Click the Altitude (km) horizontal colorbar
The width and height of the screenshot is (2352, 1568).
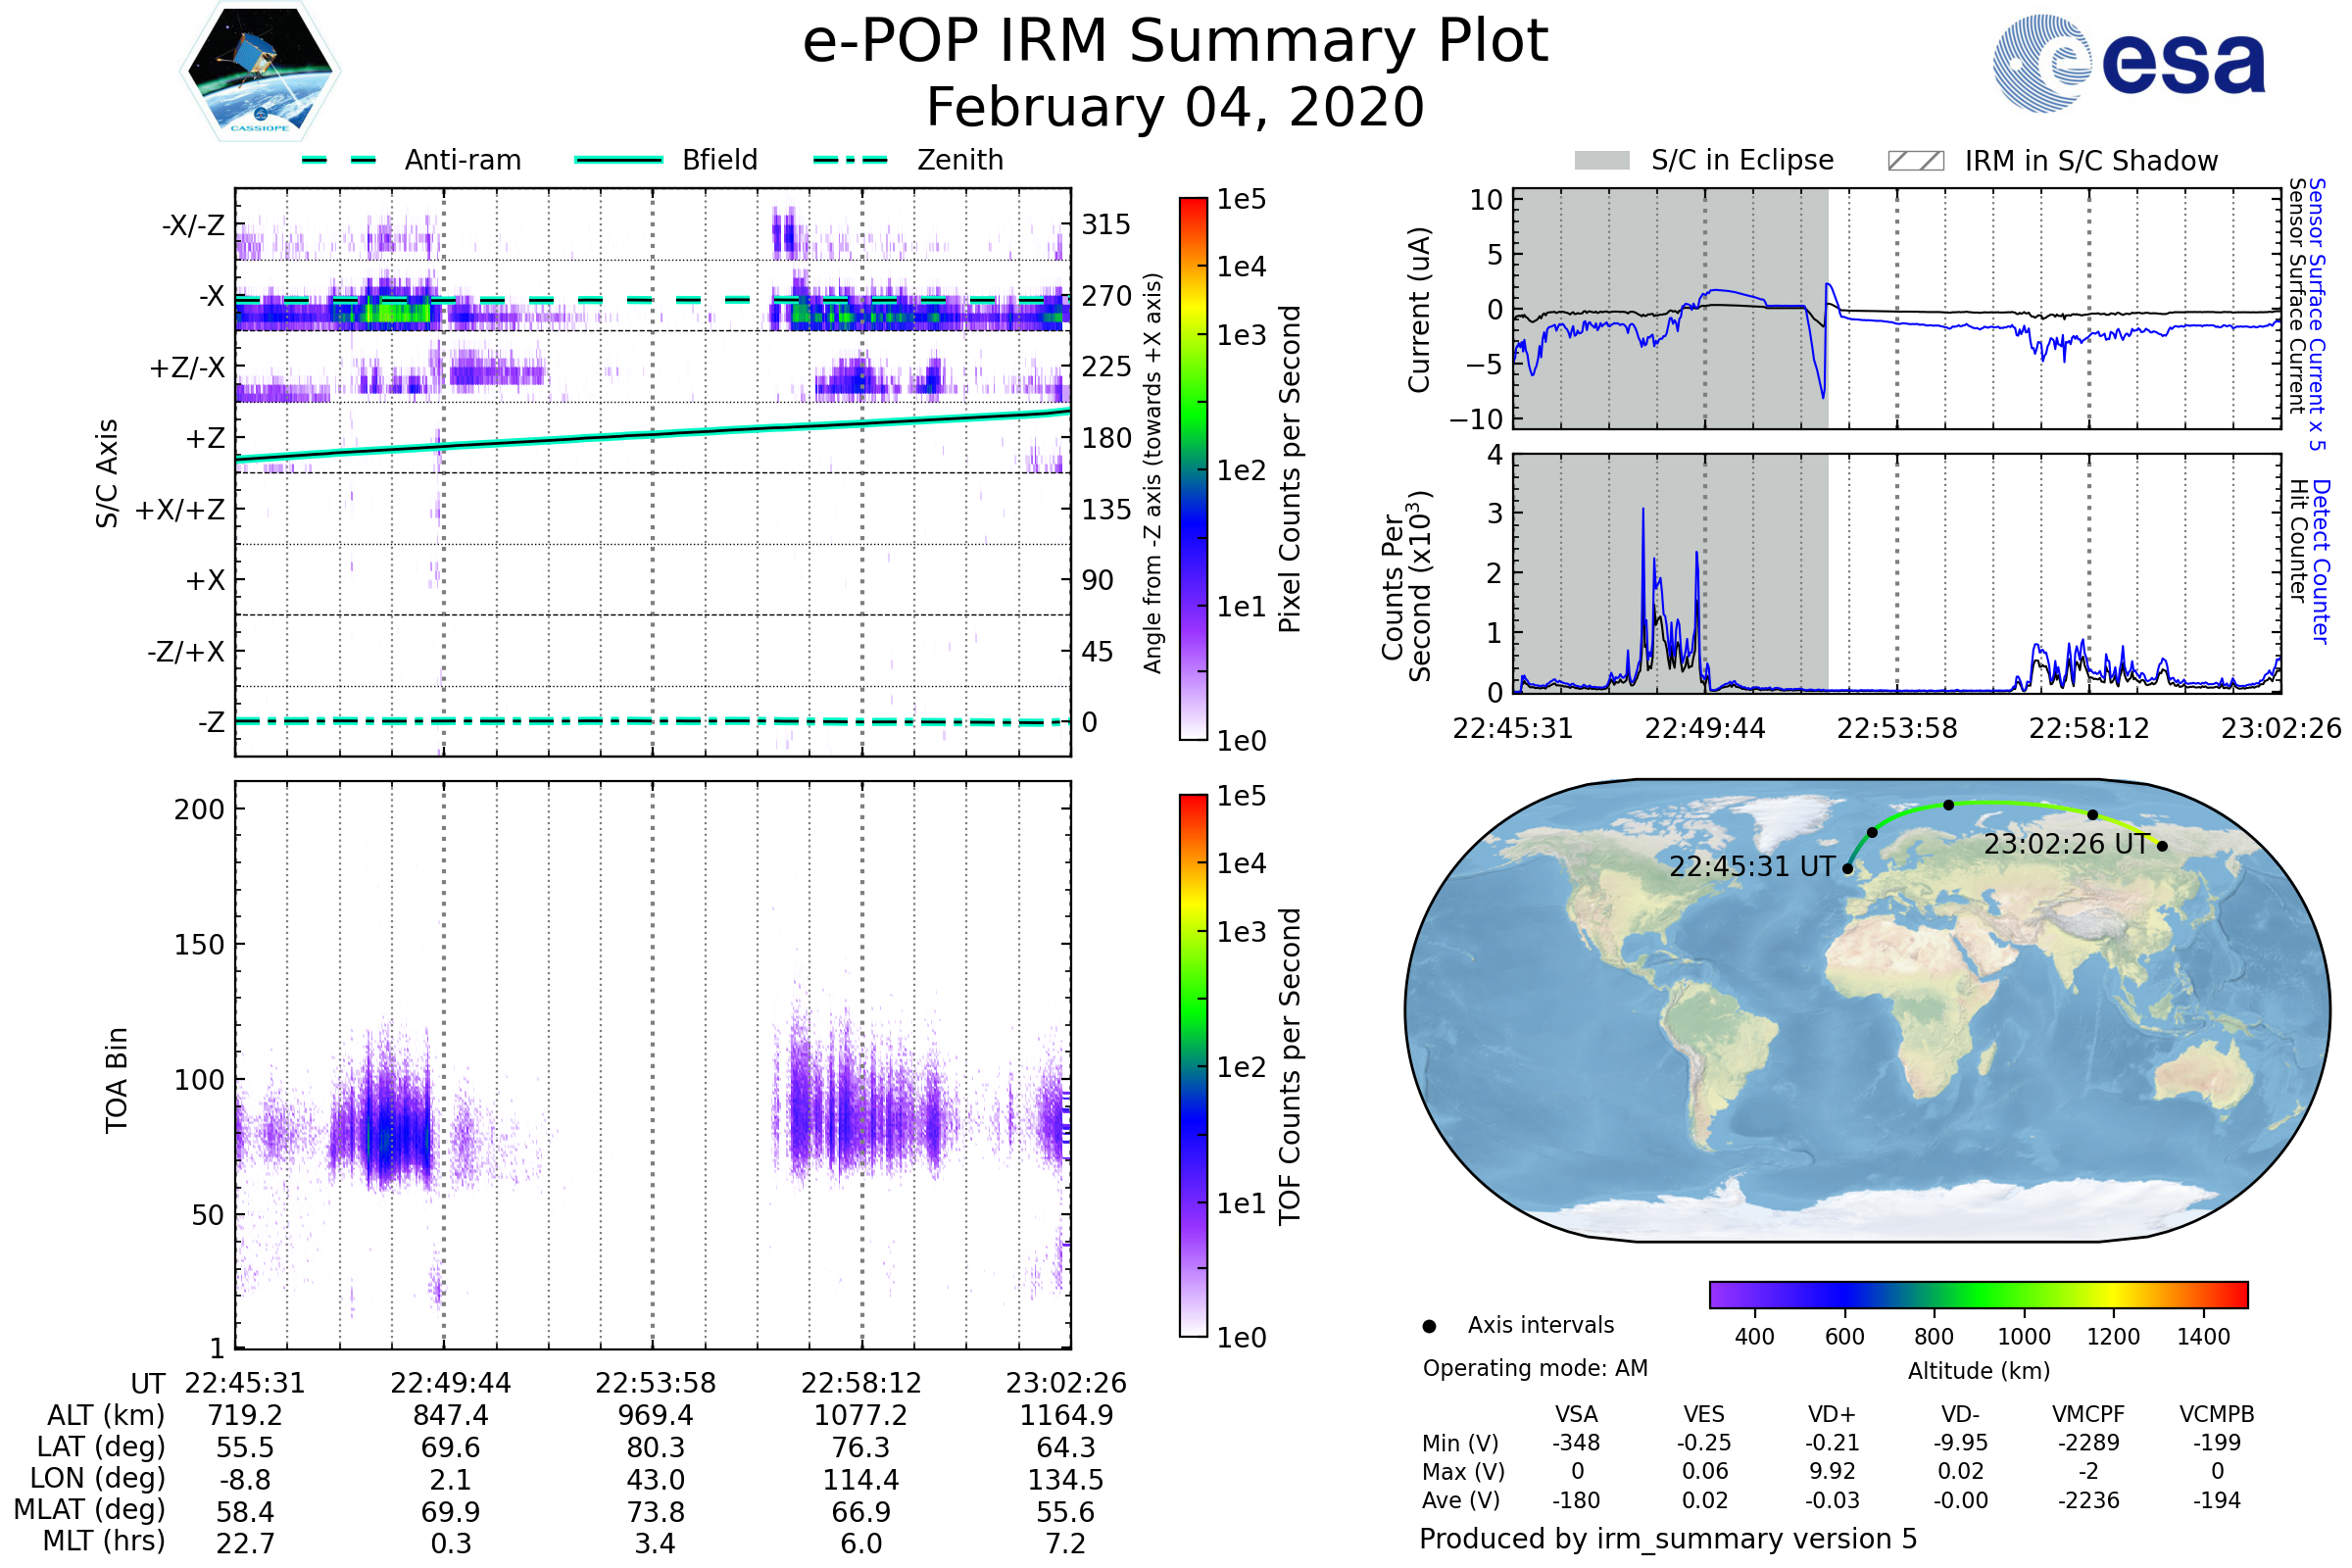tap(1978, 1294)
